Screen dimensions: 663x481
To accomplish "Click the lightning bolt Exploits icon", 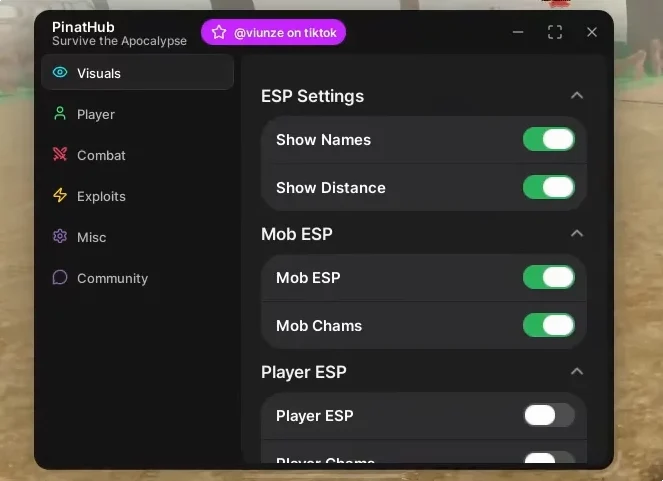I will (60, 195).
